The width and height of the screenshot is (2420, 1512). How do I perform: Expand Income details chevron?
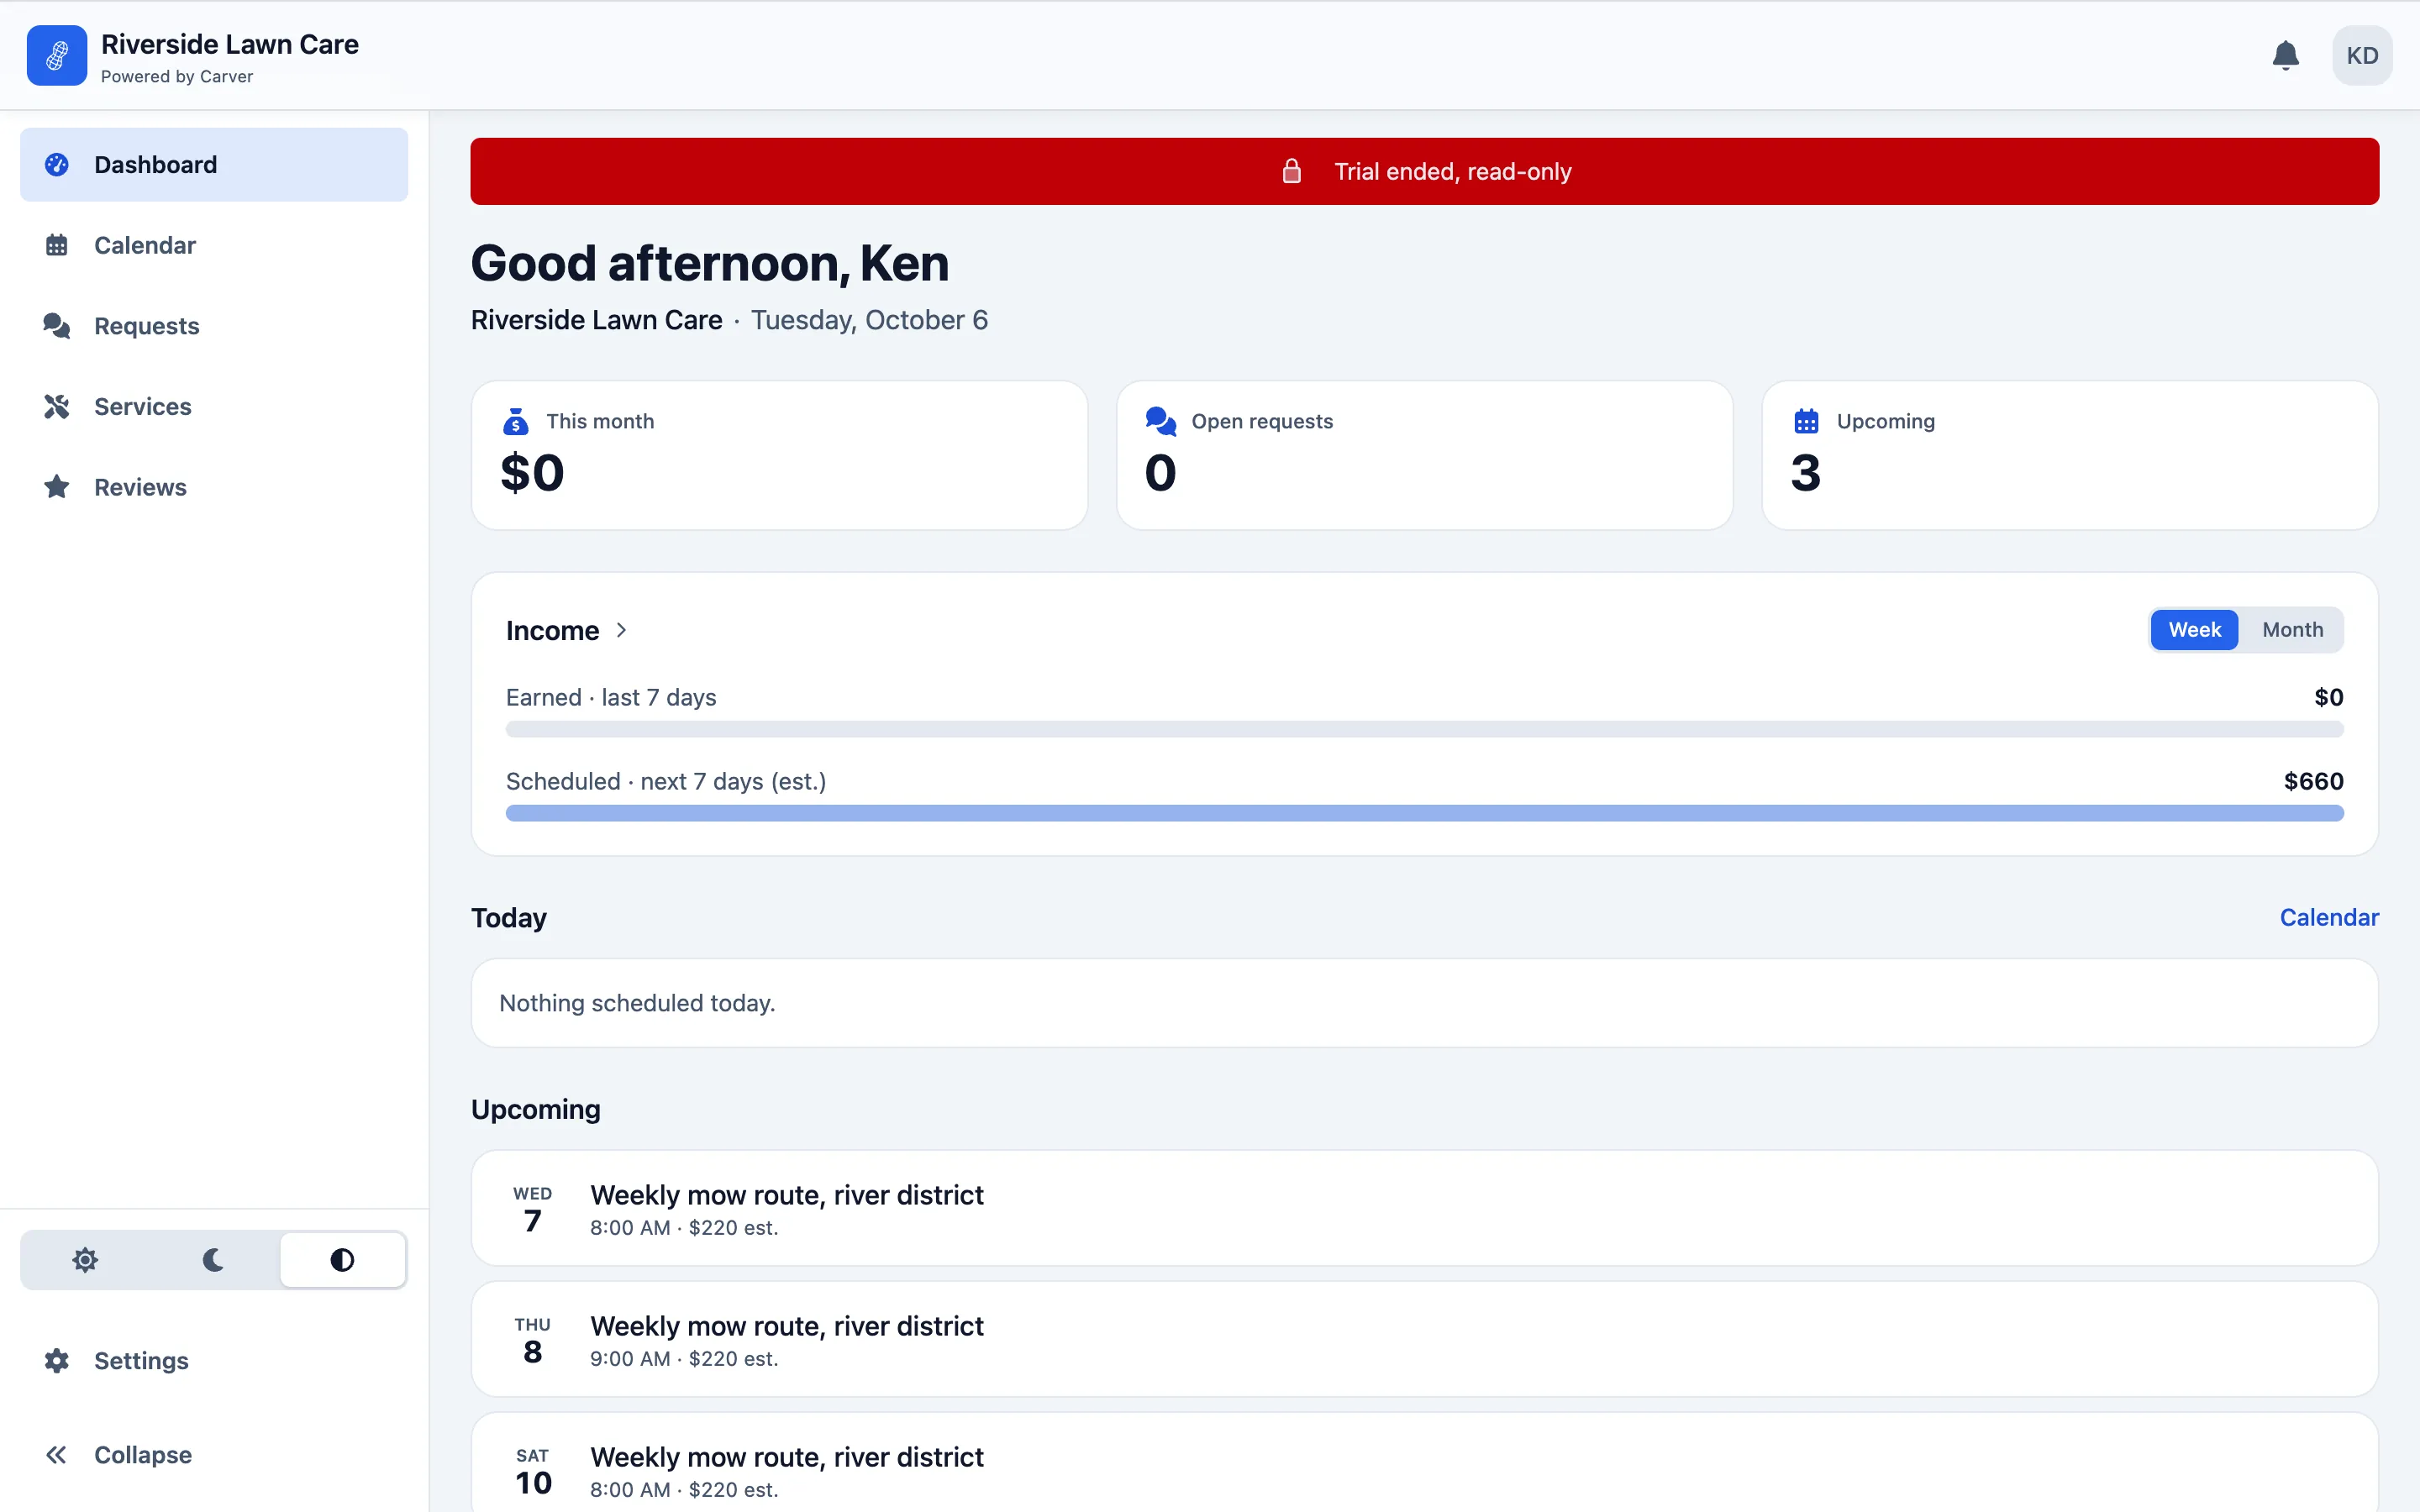pos(621,630)
